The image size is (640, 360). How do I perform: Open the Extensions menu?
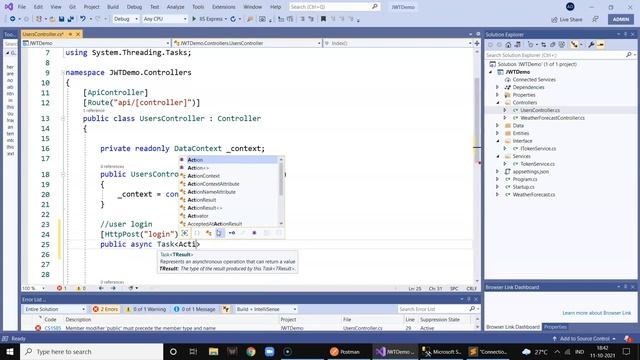click(x=224, y=7)
